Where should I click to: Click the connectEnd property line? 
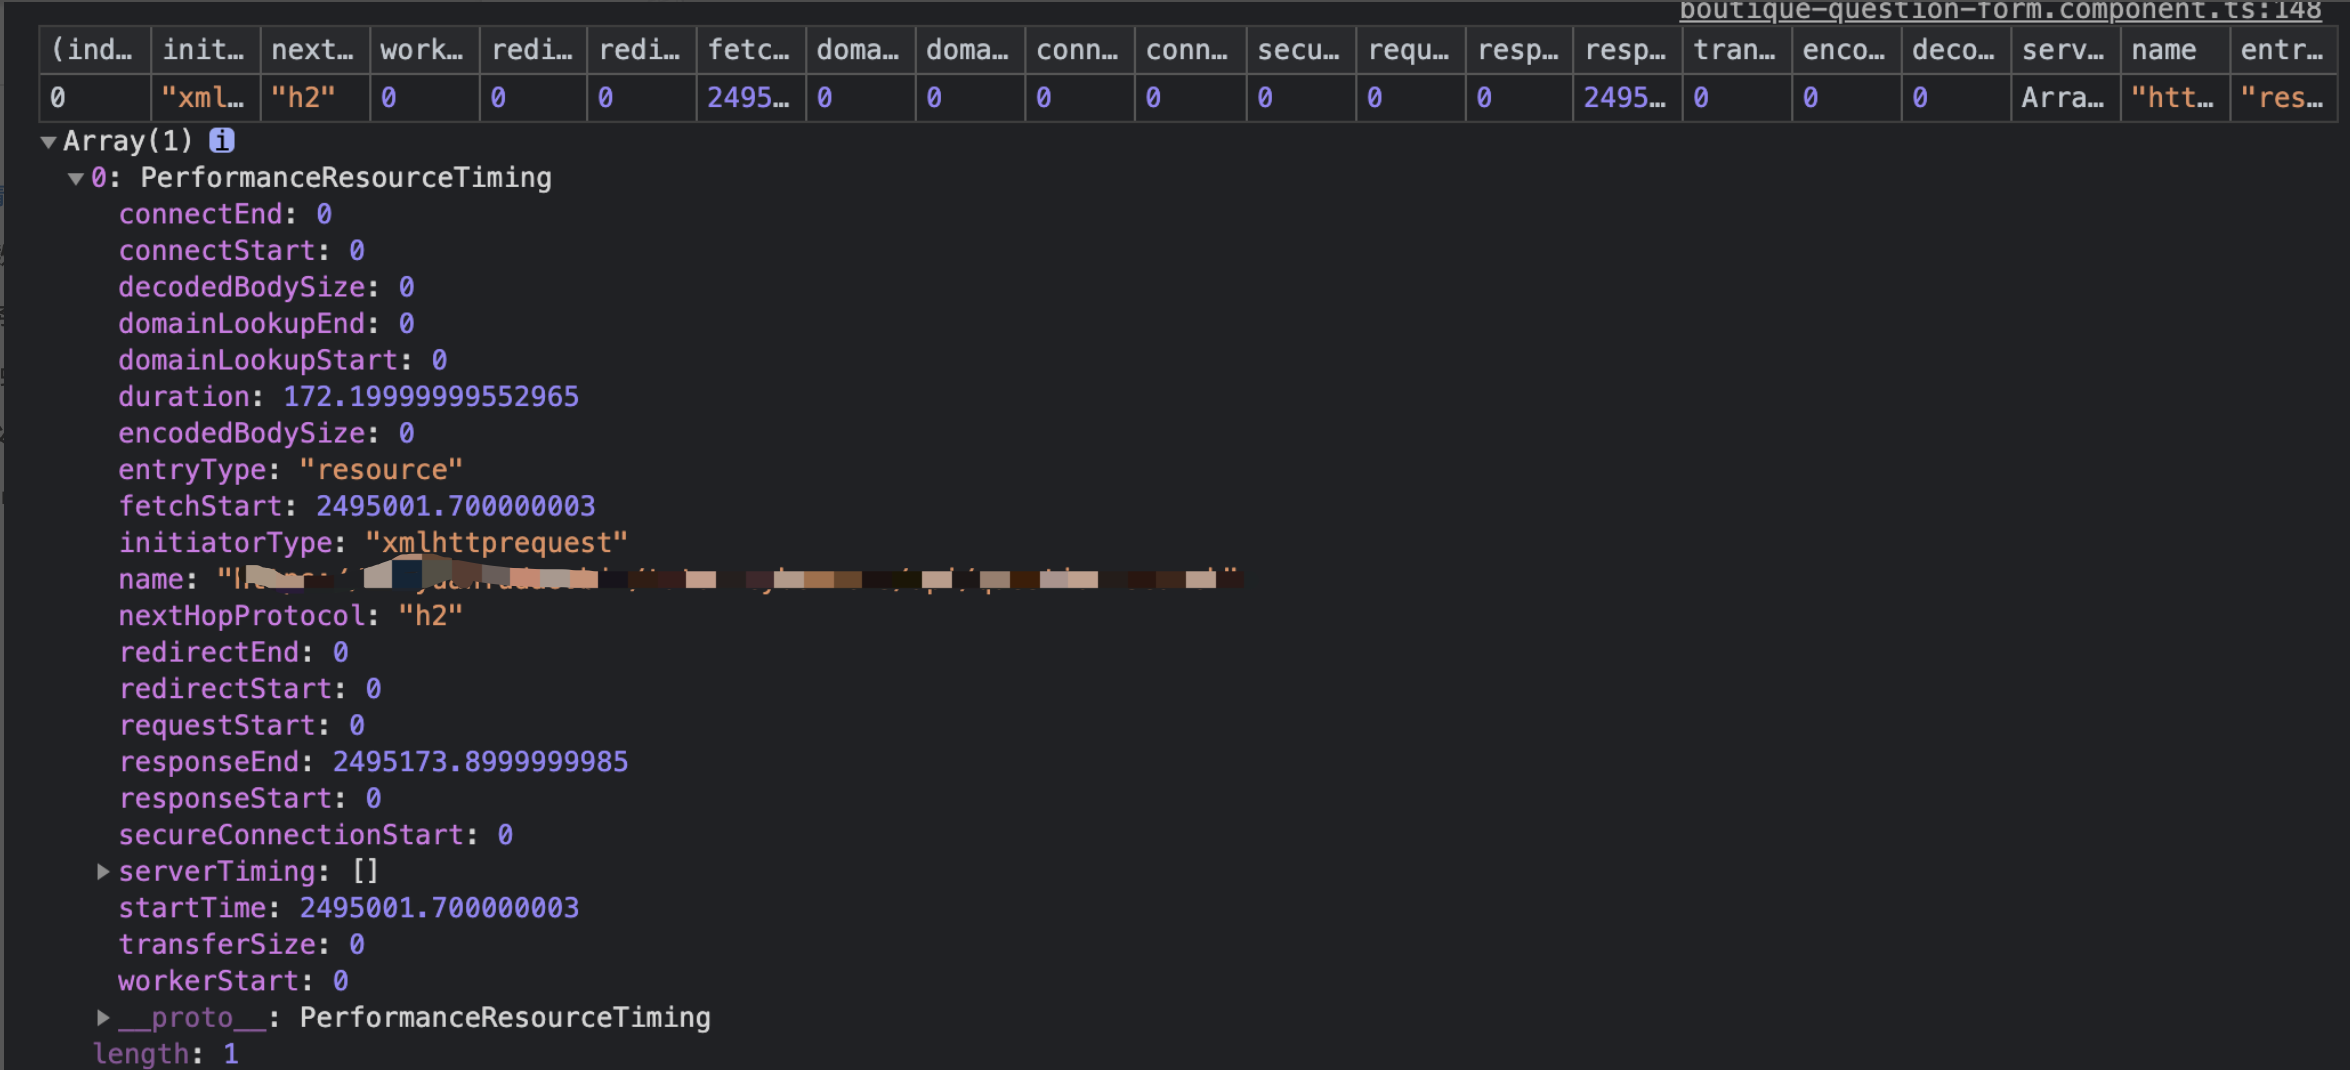(x=225, y=214)
